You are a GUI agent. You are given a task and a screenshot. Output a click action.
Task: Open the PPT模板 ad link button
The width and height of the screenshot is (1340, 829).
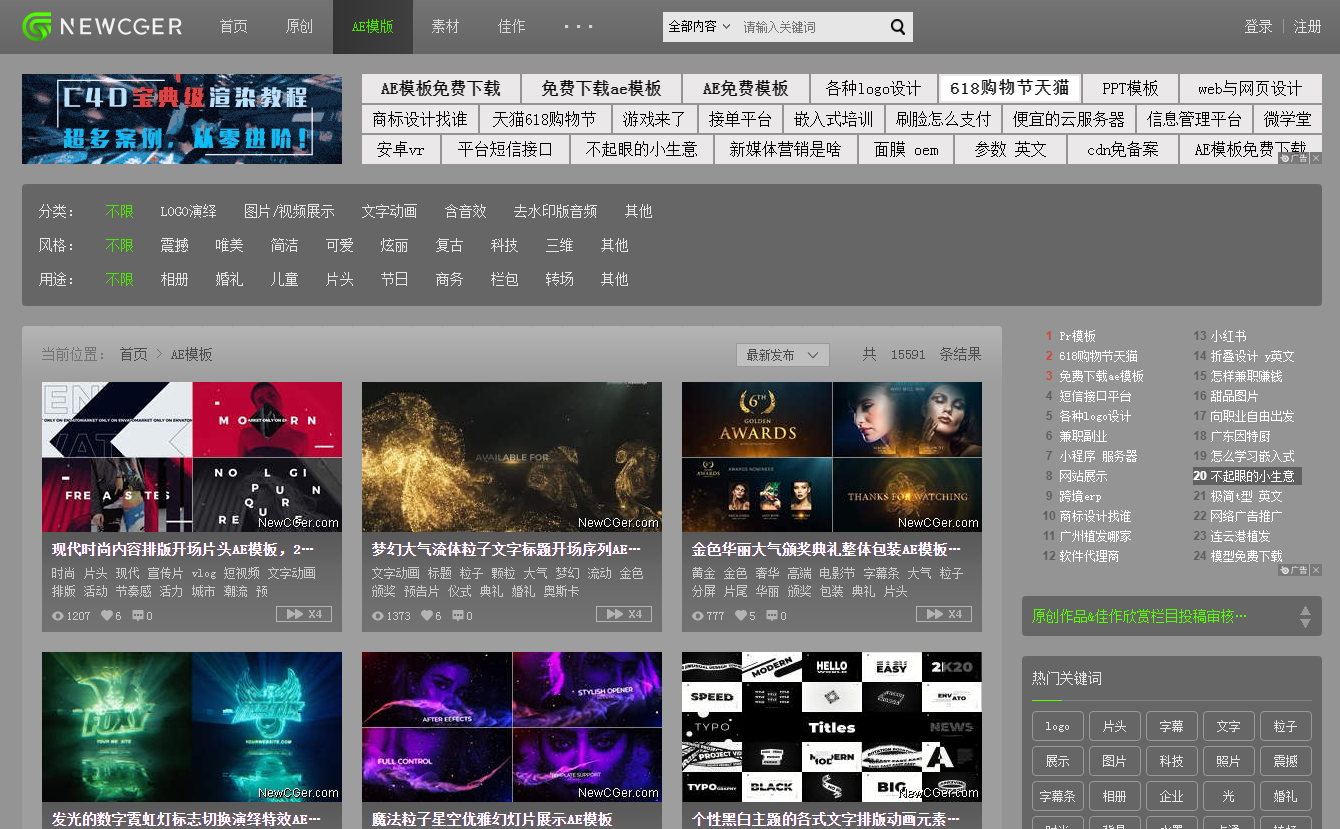click(1130, 88)
